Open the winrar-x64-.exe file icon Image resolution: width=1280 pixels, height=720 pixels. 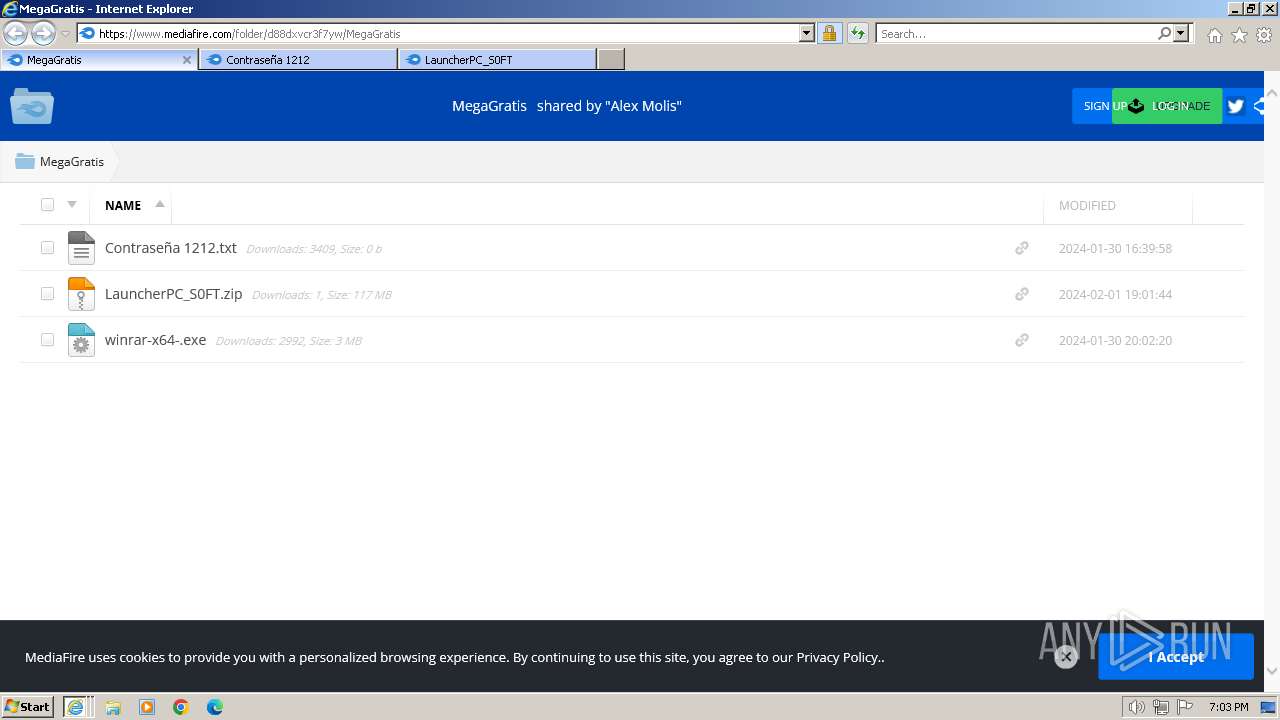click(81, 340)
